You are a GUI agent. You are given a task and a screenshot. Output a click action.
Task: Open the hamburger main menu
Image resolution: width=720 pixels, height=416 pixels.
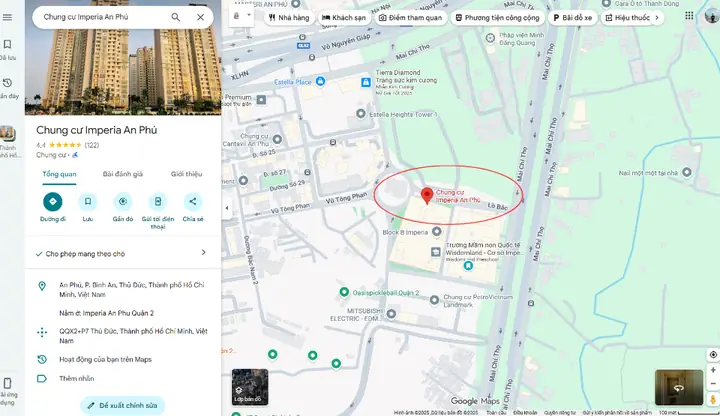pyautogui.click(x=7, y=17)
